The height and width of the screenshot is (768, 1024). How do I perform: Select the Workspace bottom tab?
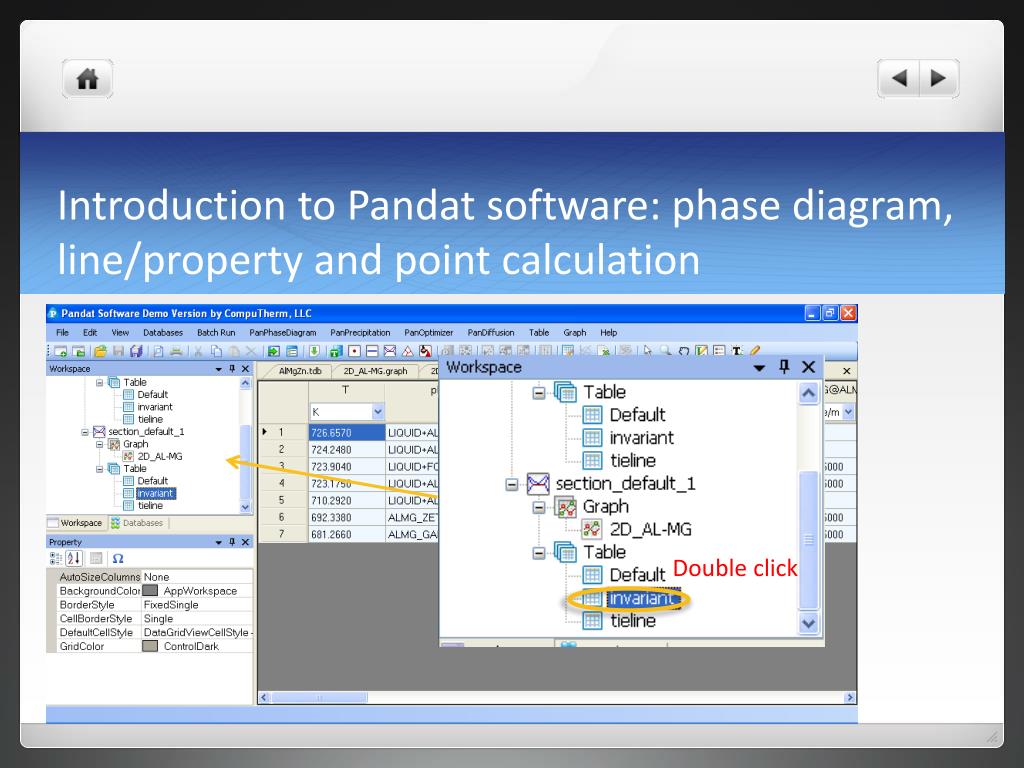click(x=75, y=523)
